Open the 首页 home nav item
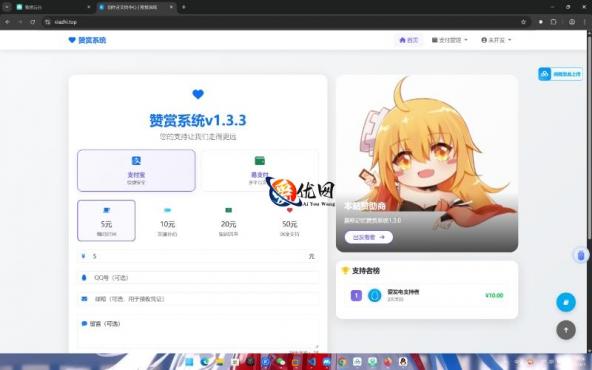 click(409, 40)
